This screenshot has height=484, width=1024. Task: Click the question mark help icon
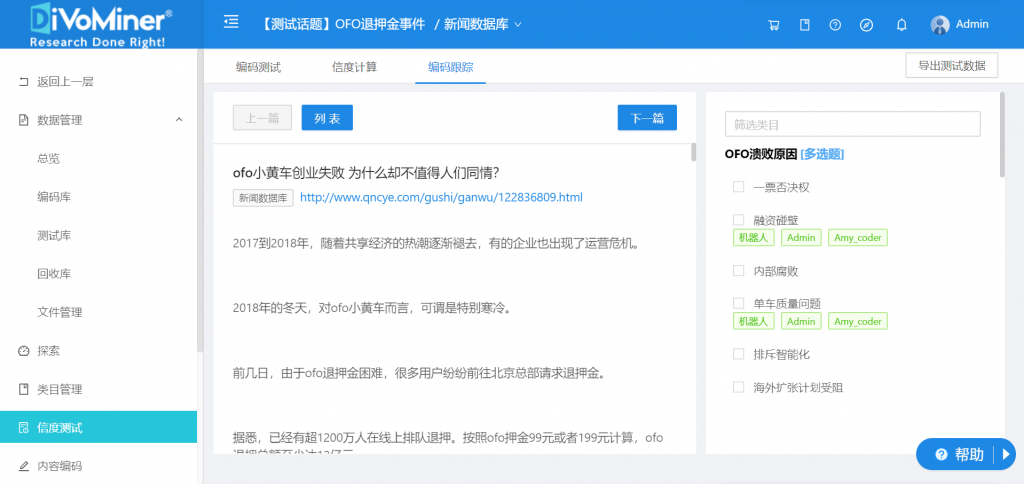tap(835, 25)
